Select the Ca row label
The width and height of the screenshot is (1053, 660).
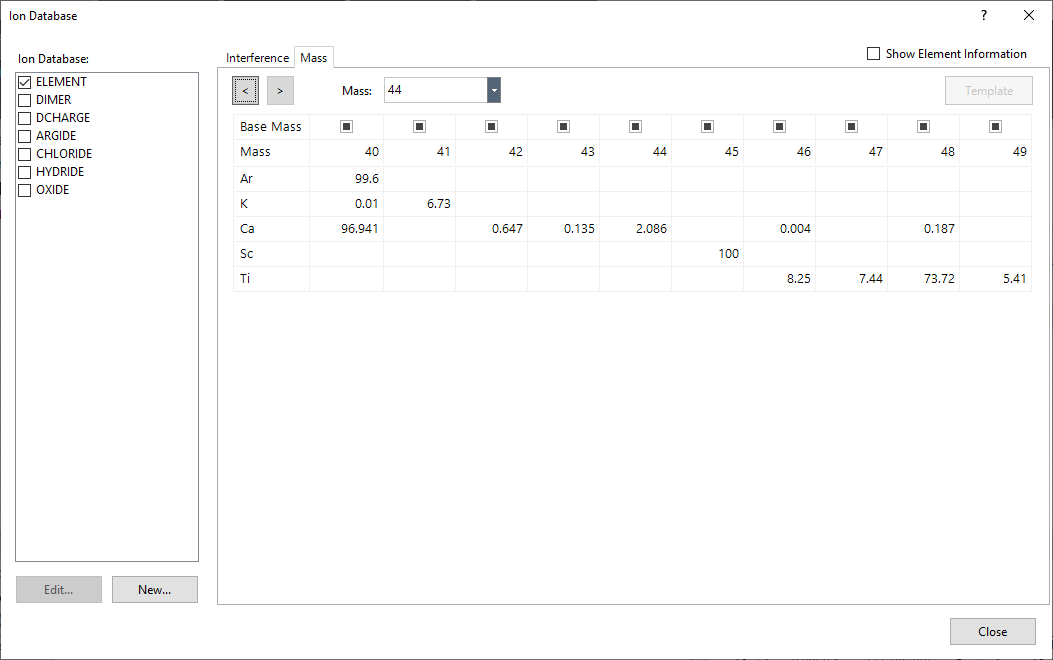(271, 229)
